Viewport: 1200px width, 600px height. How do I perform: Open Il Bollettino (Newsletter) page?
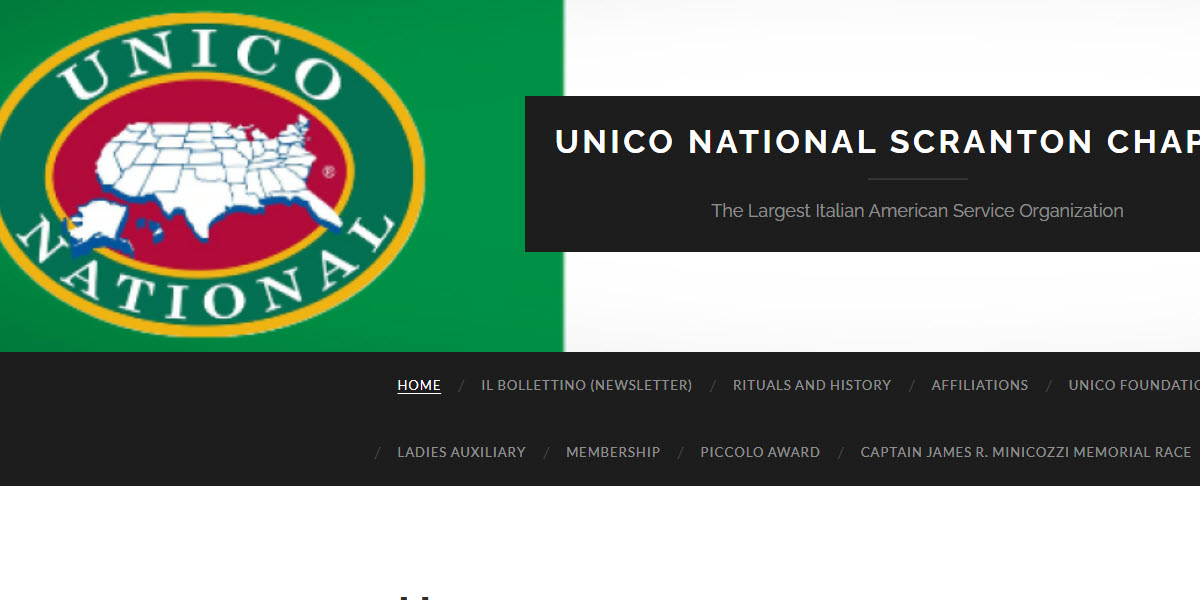point(586,385)
